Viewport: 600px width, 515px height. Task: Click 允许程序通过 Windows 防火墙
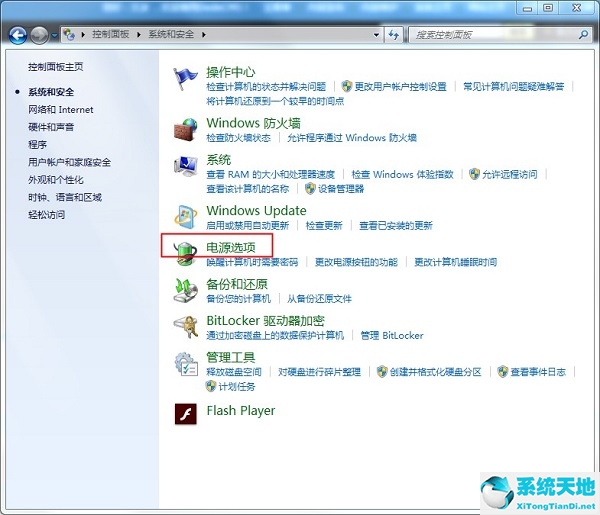pos(352,138)
